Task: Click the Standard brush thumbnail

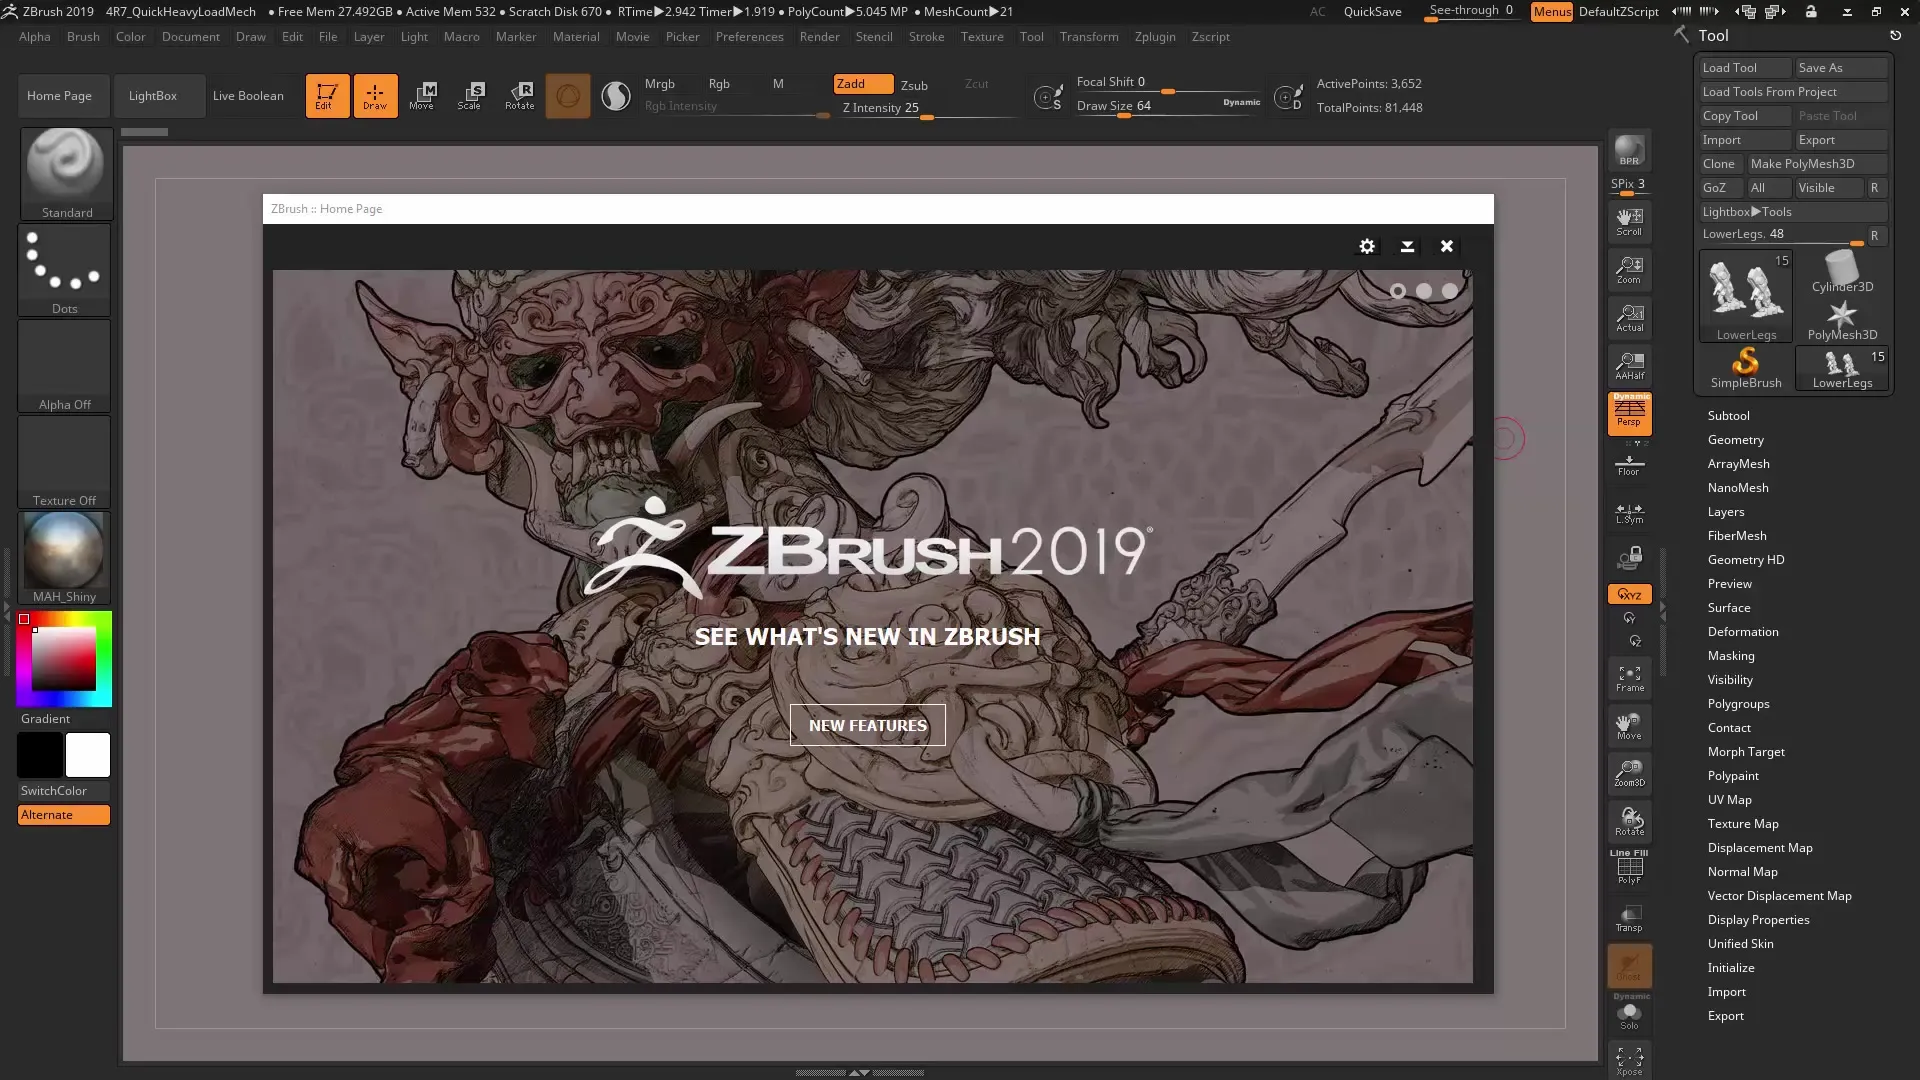Action: (66, 173)
